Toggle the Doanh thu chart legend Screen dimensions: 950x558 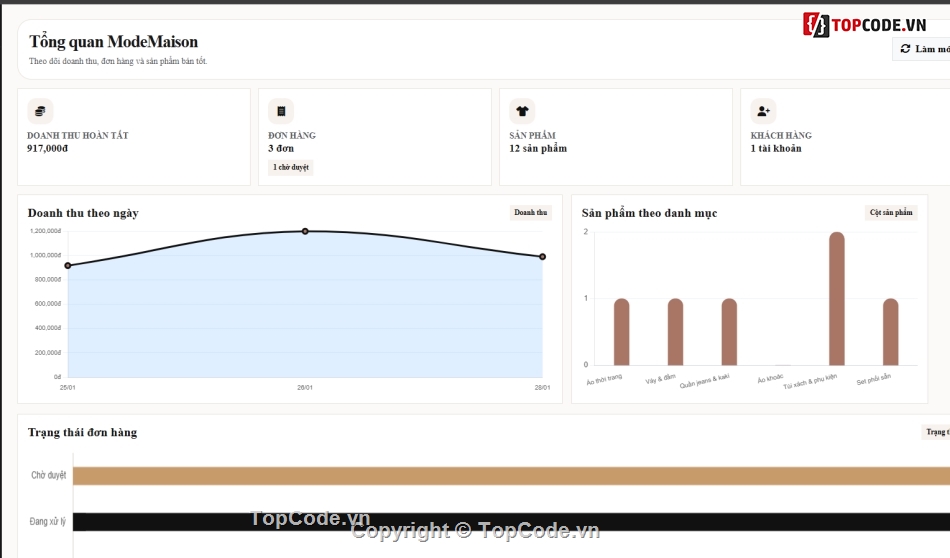point(531,213)
